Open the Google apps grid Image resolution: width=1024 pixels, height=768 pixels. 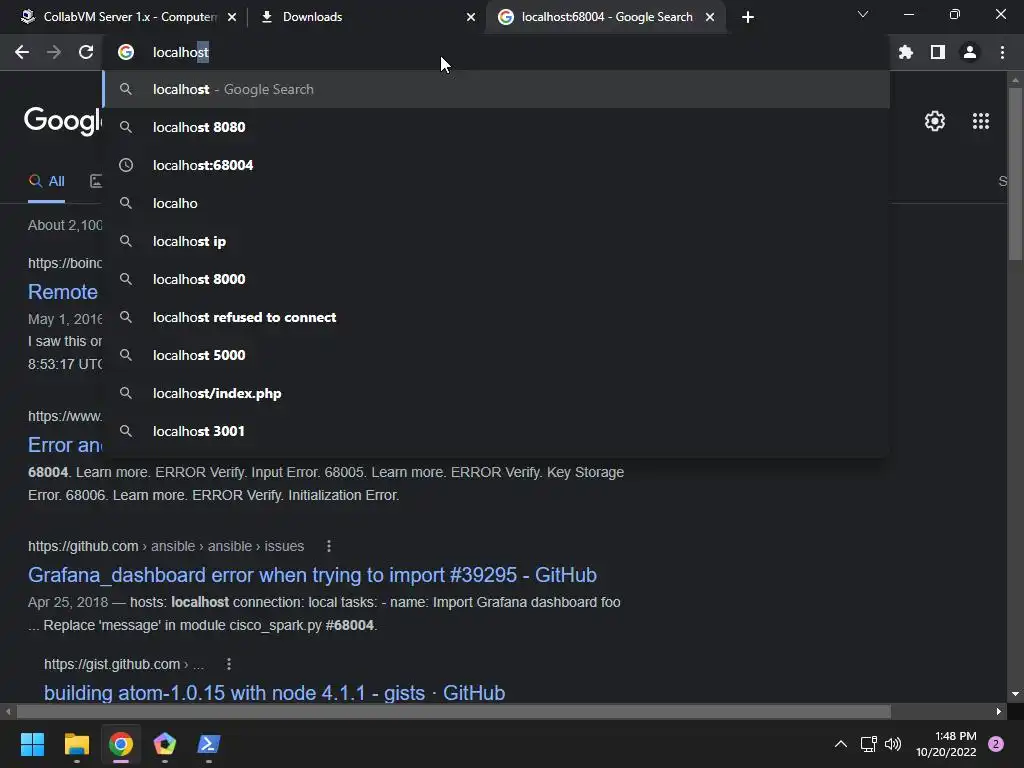tap(981, 121)
